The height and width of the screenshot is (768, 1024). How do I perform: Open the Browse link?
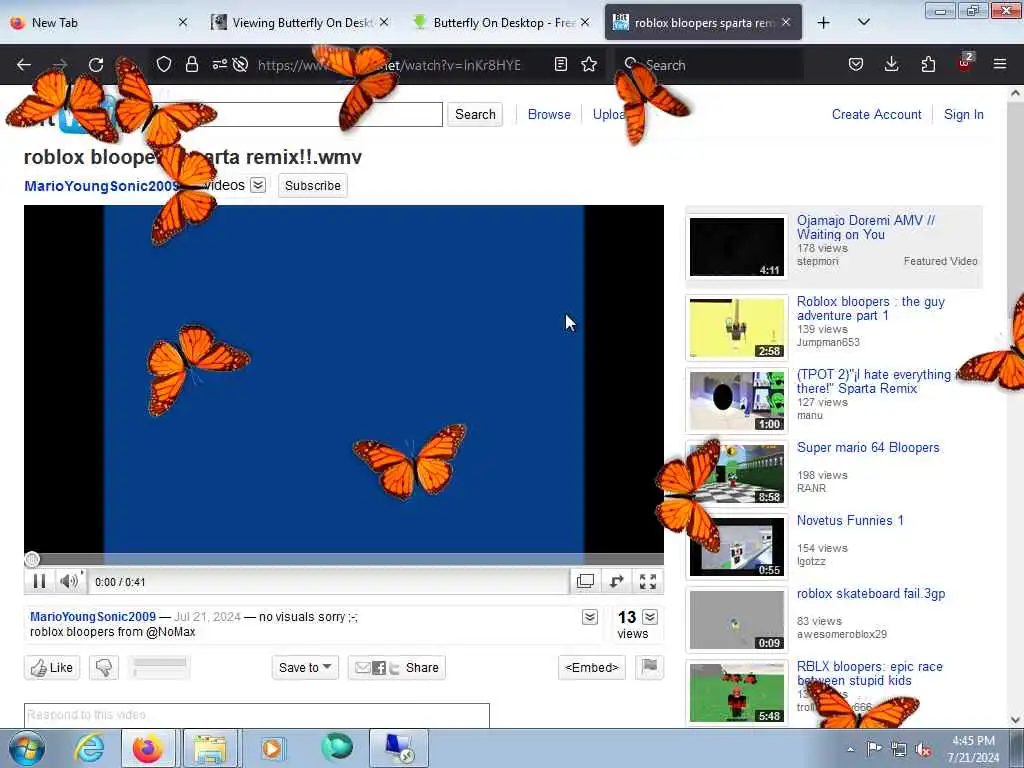point(549,114)
